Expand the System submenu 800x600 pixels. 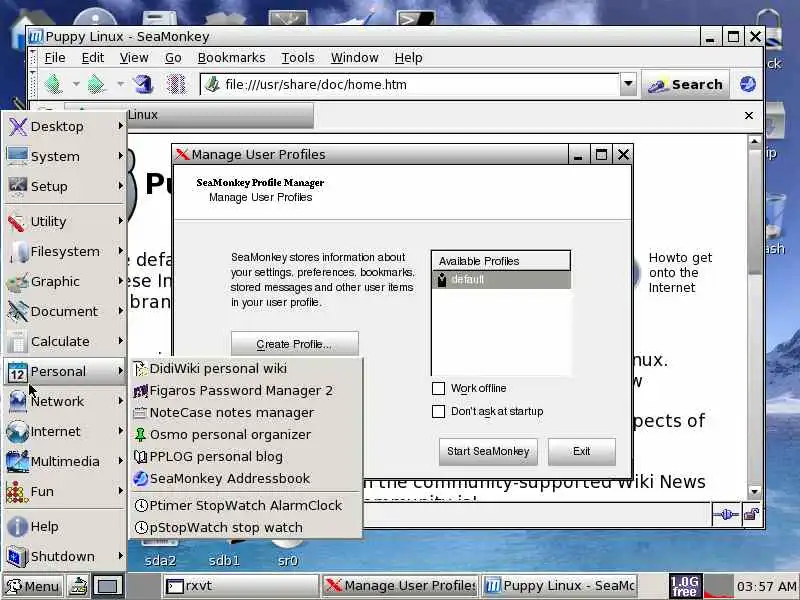click(x=65, y=156)
